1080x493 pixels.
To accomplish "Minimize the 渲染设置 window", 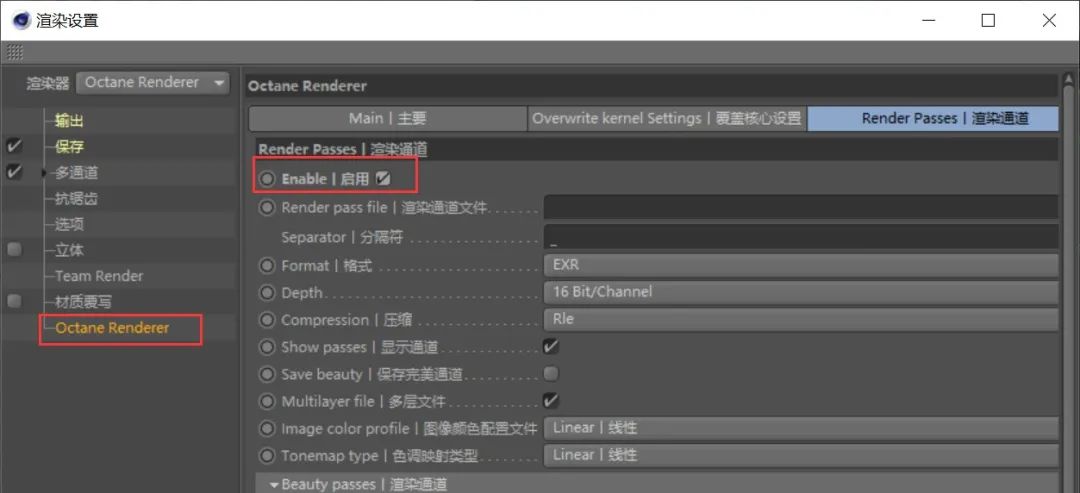I will (928, 21).
